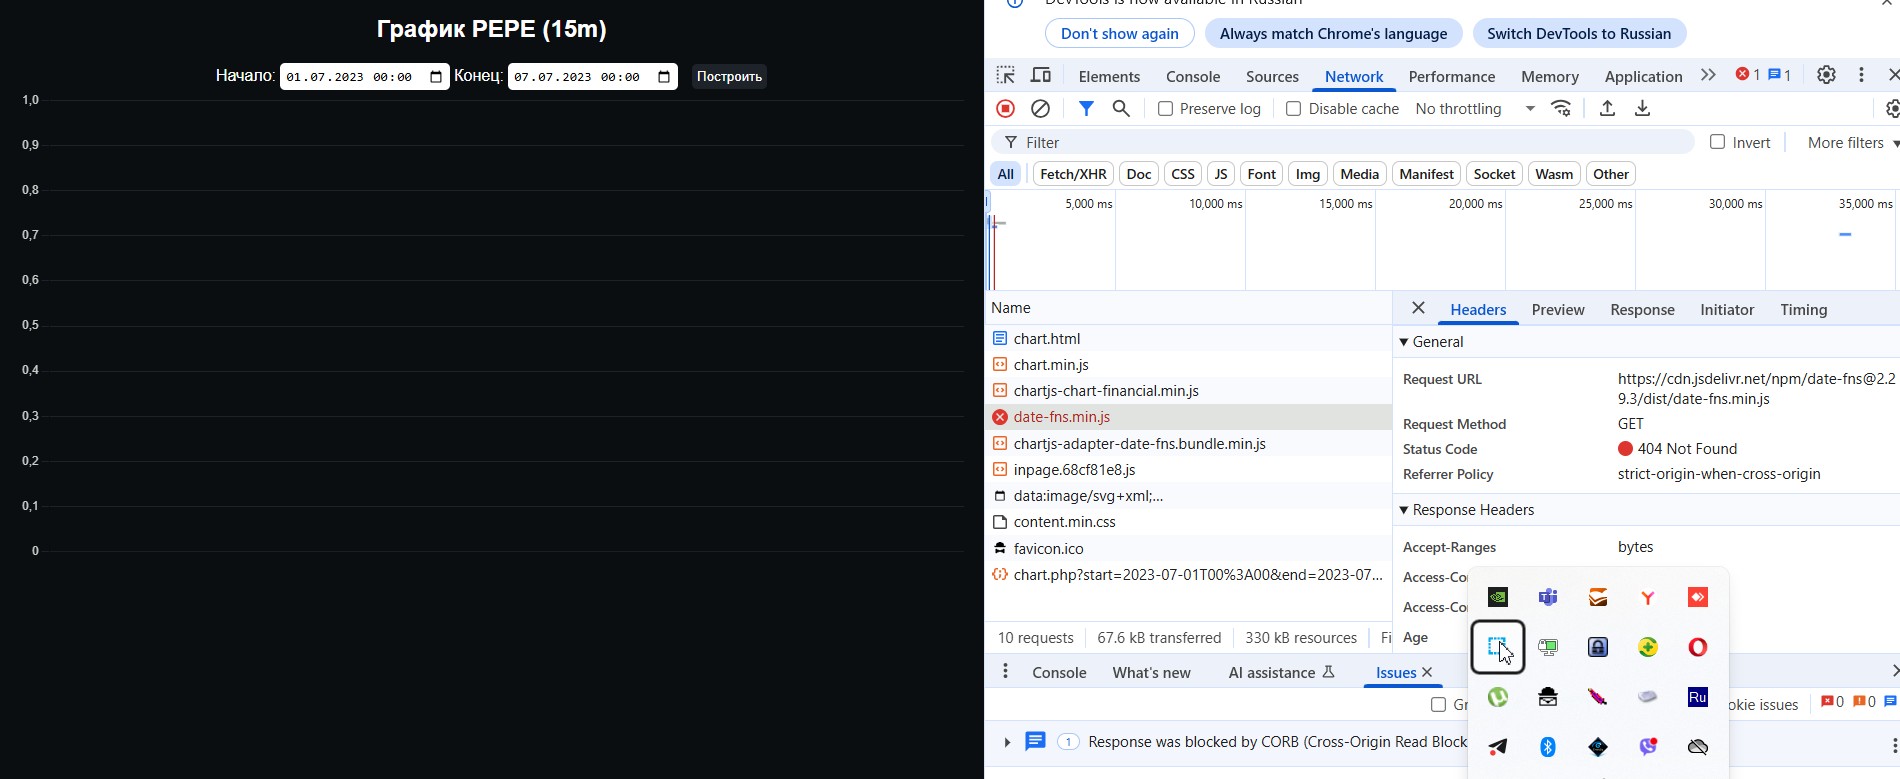Screen dimensions: 1900x779
Task: Tick the Invert filter checkbox
Action: pos(1717,142)
